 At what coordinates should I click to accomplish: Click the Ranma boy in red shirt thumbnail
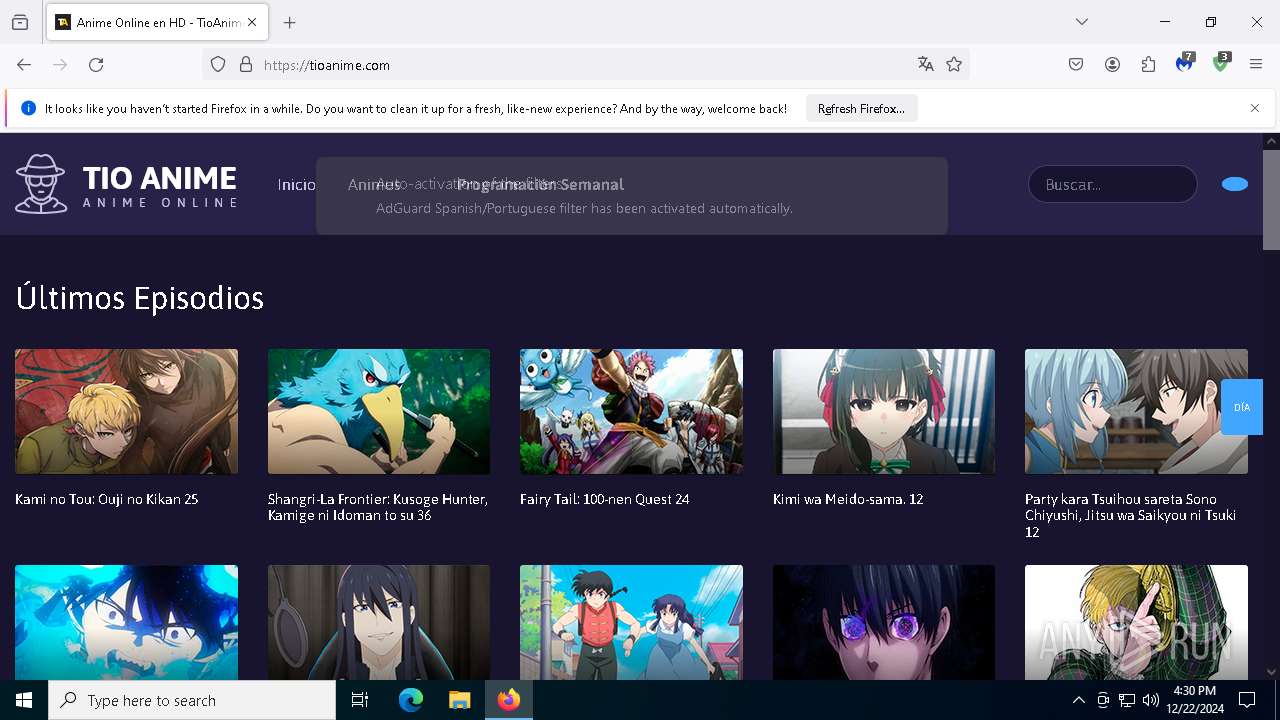(631, 622)
